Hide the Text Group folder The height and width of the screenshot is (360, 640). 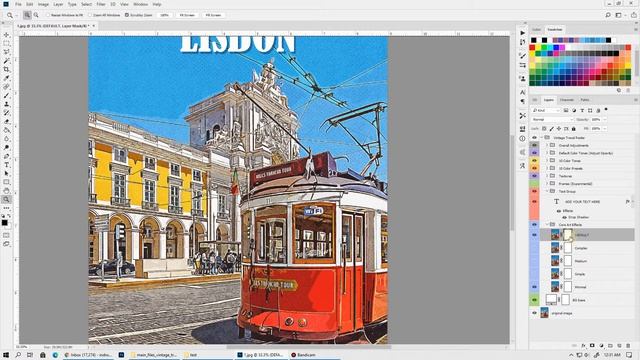point(534,191)
